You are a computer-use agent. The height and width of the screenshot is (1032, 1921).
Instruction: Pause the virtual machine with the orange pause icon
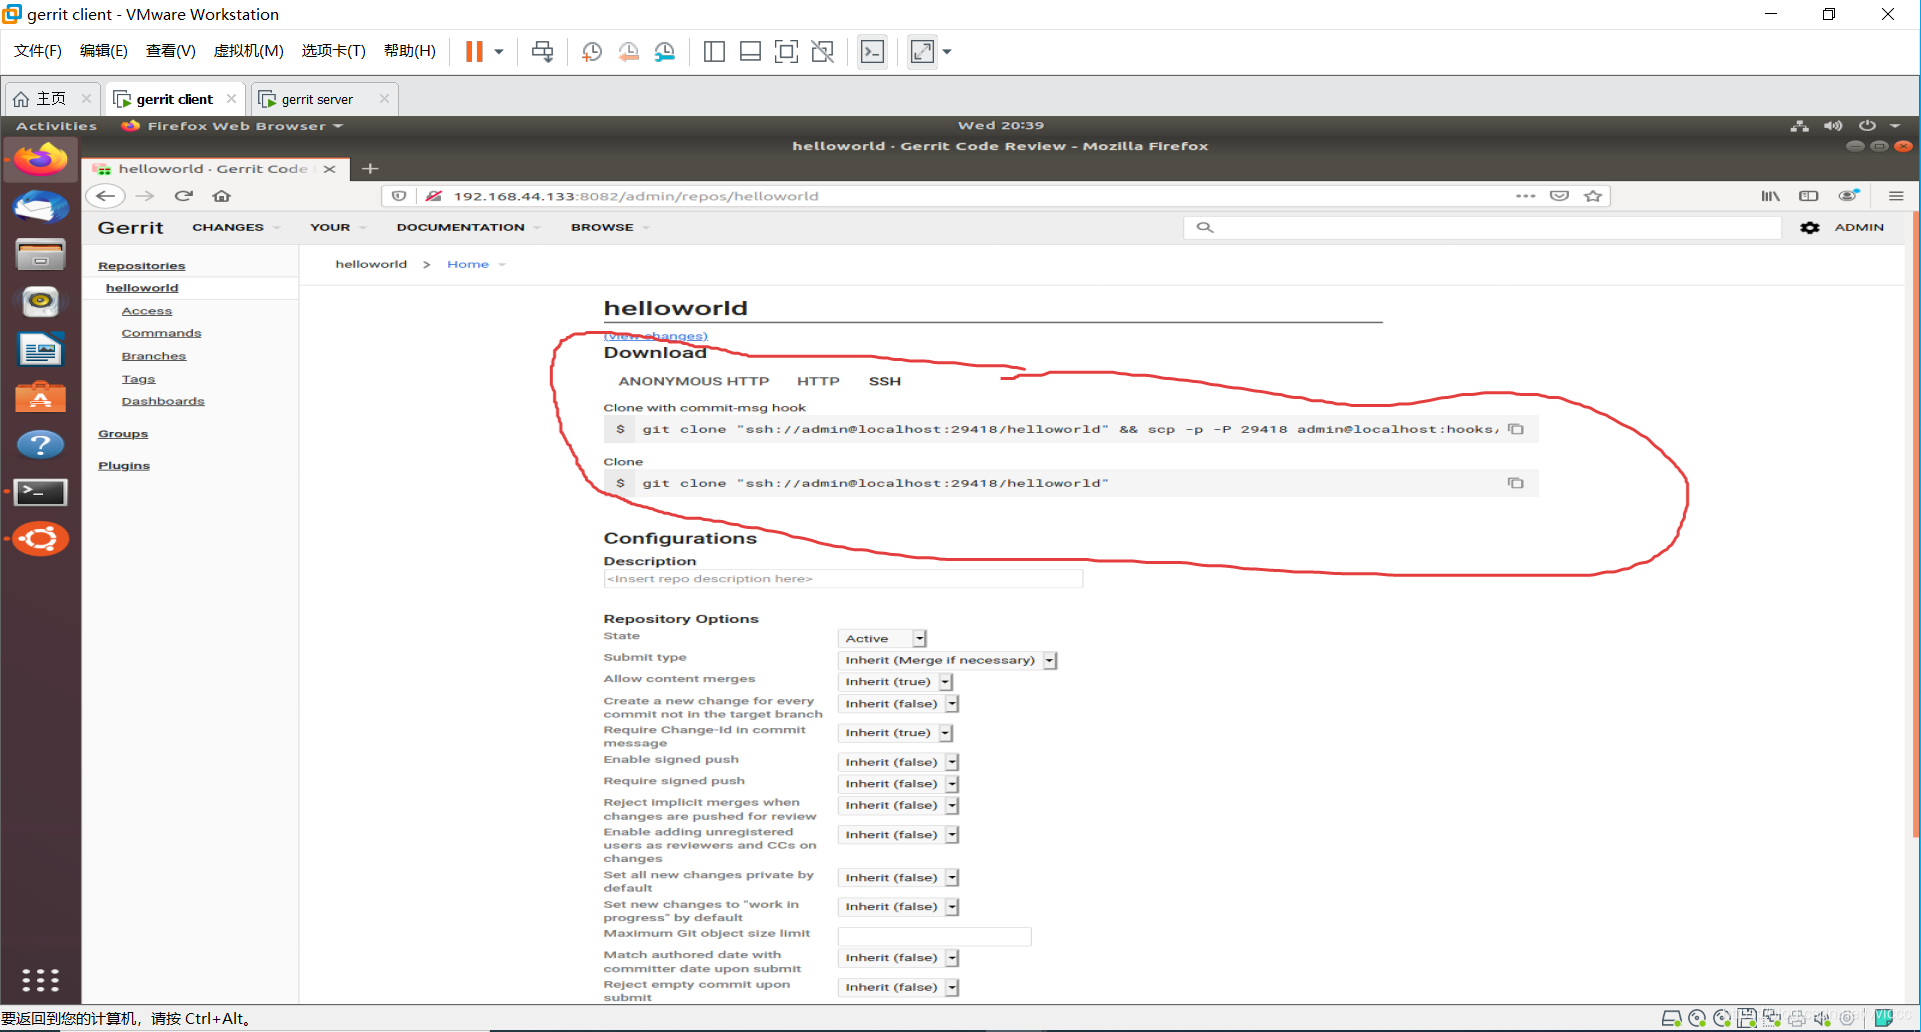click(474, 52)
